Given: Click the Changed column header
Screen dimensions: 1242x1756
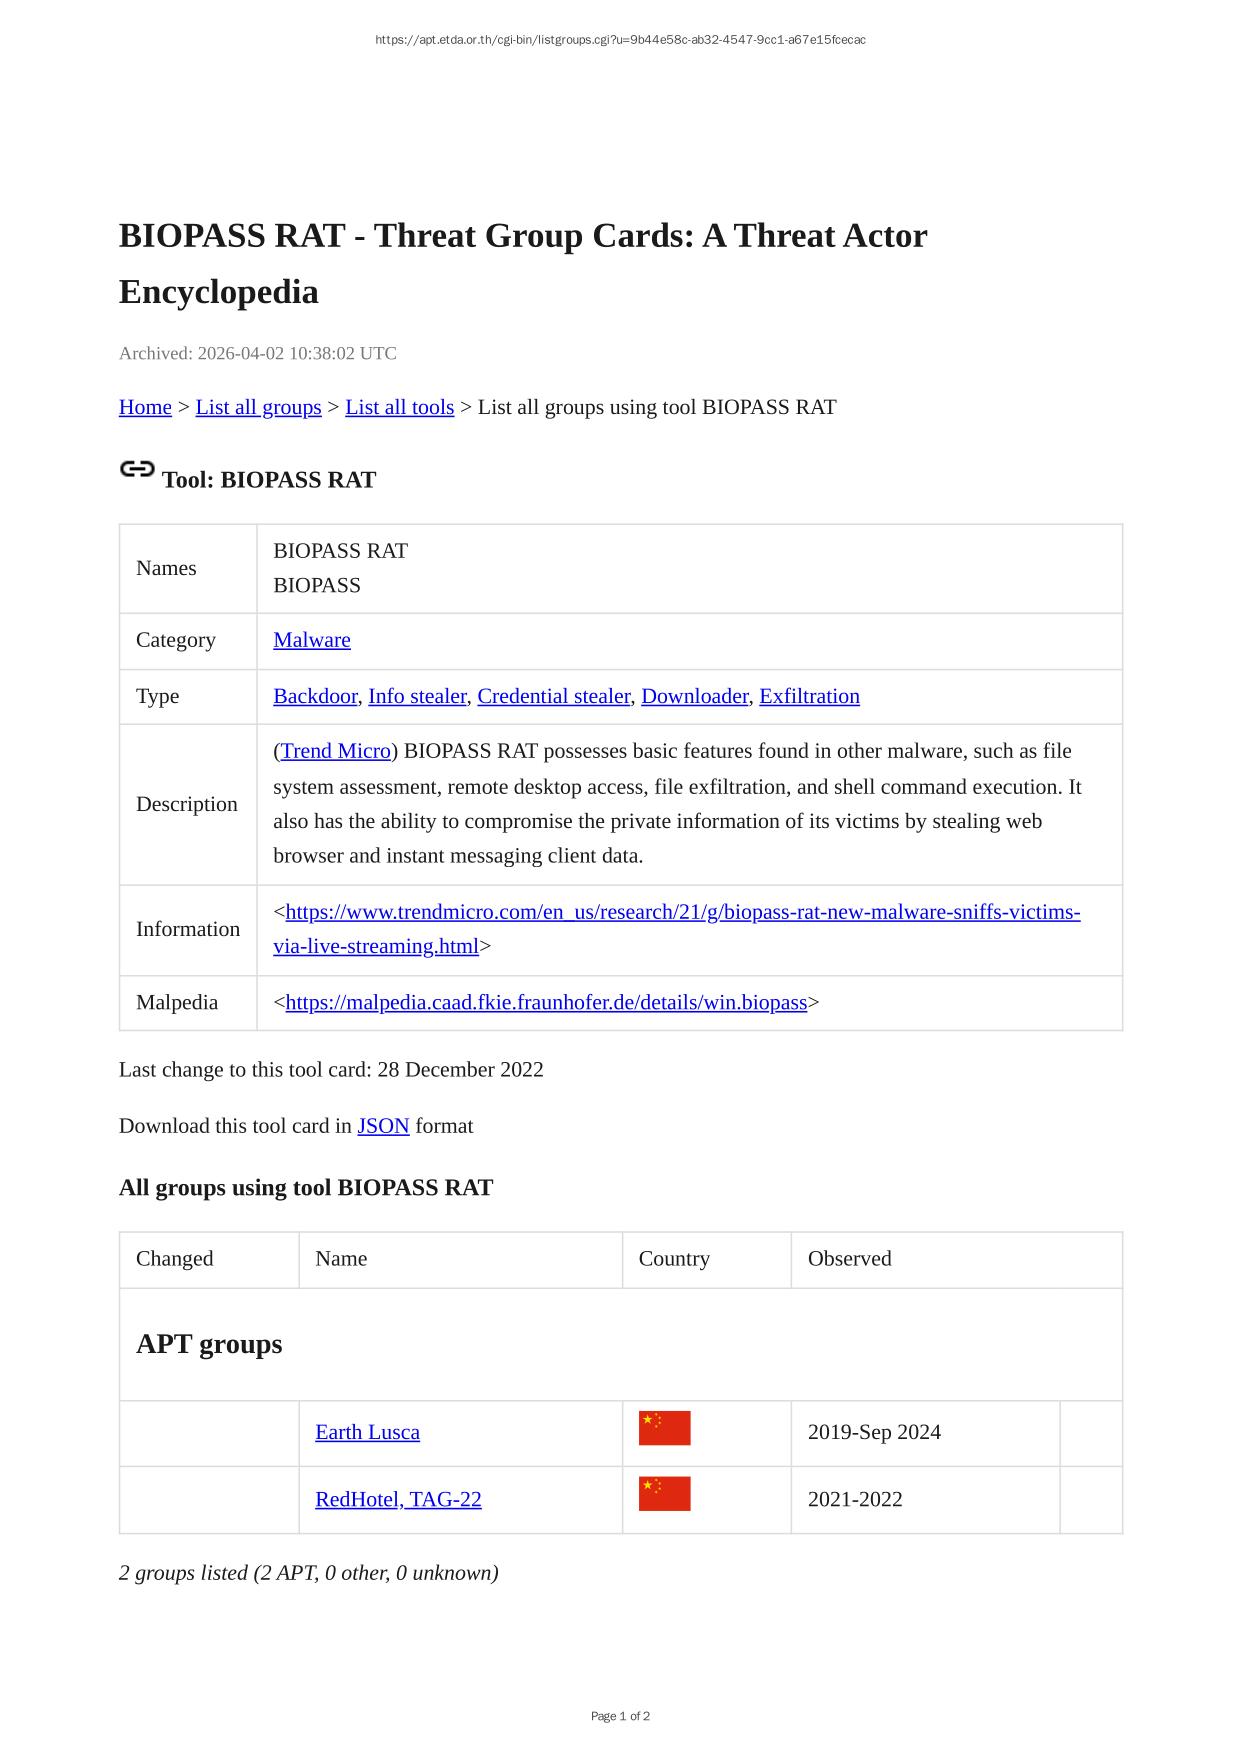Looking at the screenshot, I should [175, 1259].
